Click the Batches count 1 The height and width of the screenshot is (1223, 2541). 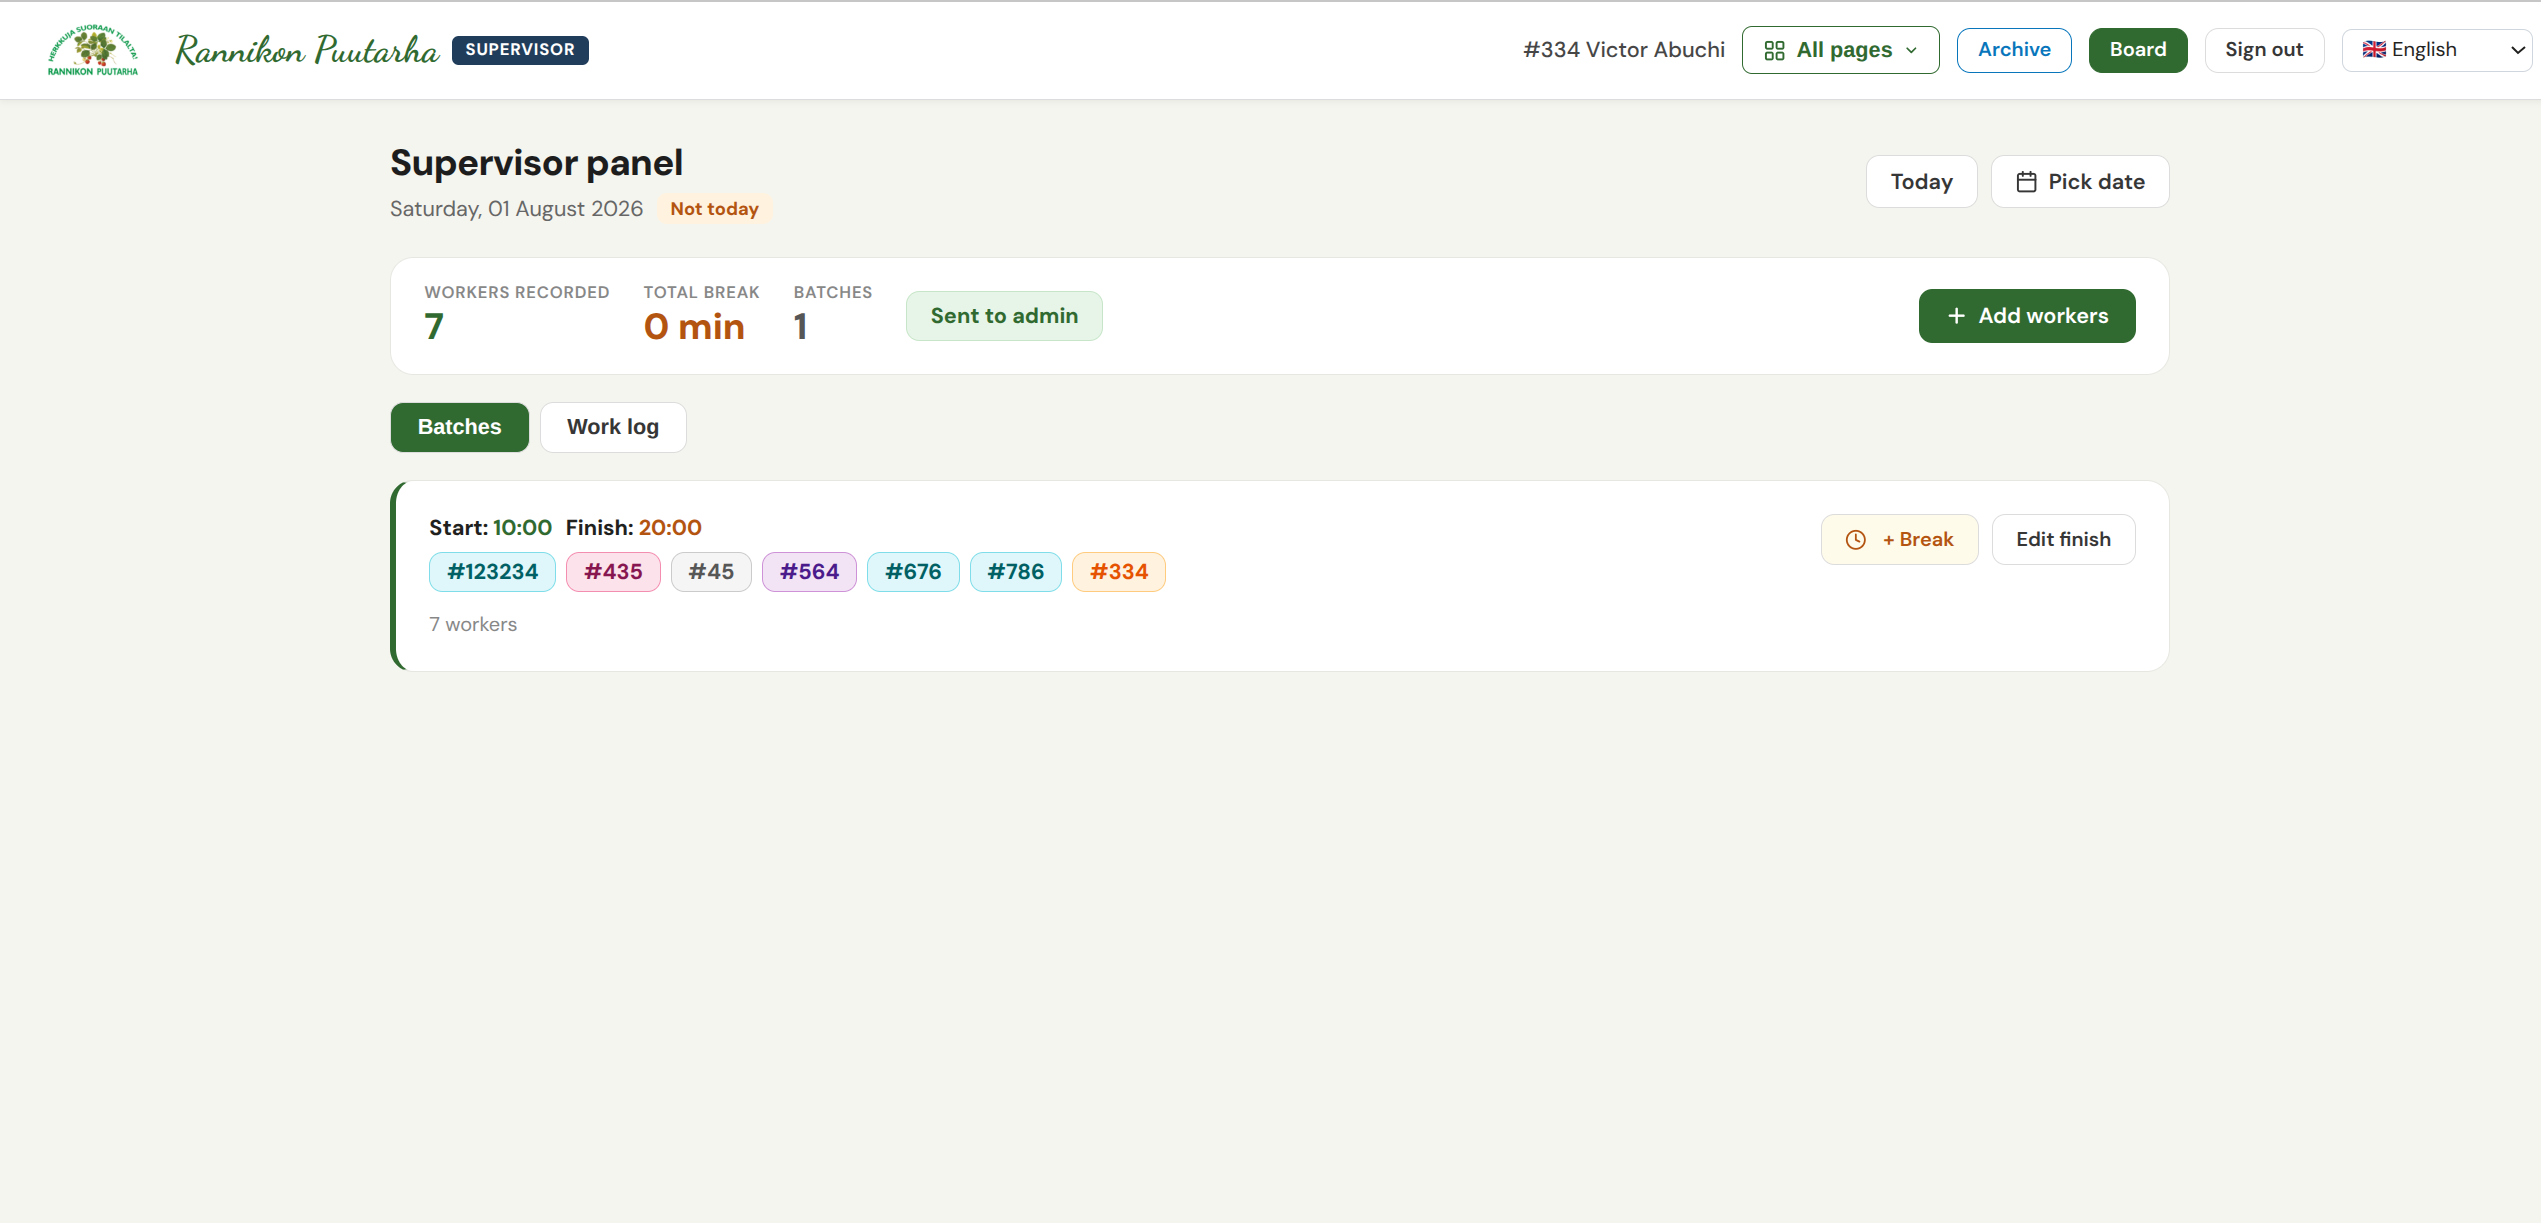800,327
